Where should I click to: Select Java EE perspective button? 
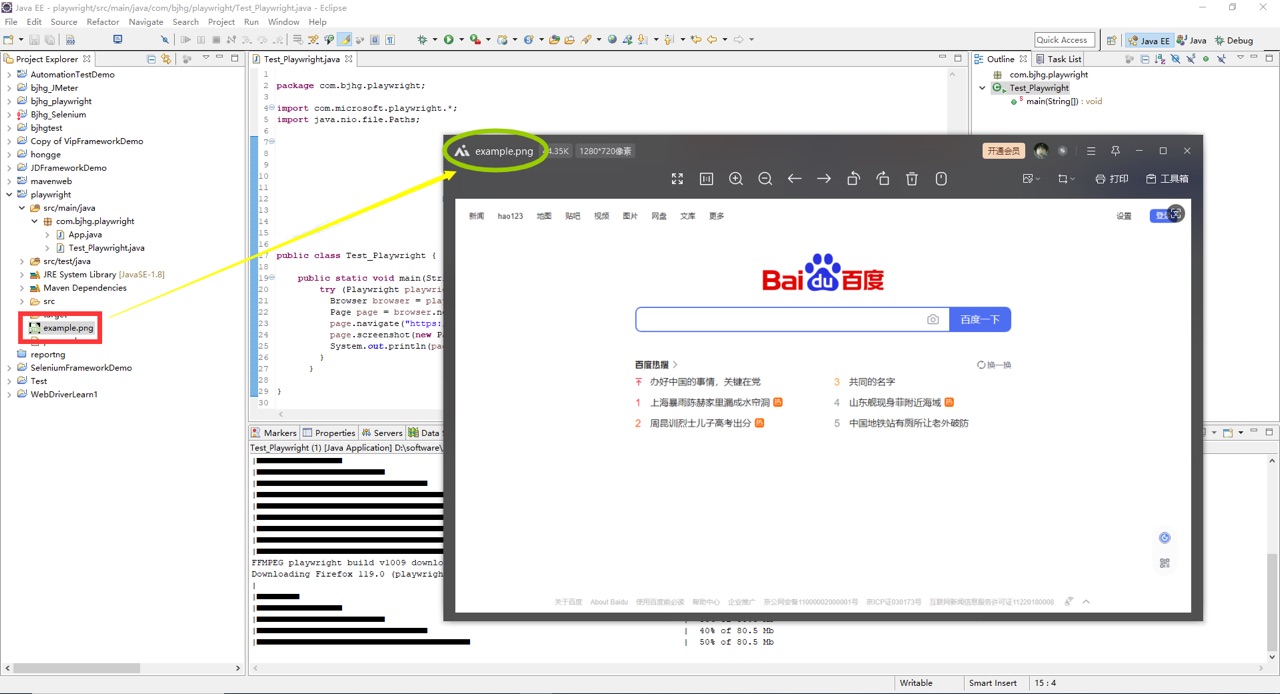click(x=1149, y=41)
